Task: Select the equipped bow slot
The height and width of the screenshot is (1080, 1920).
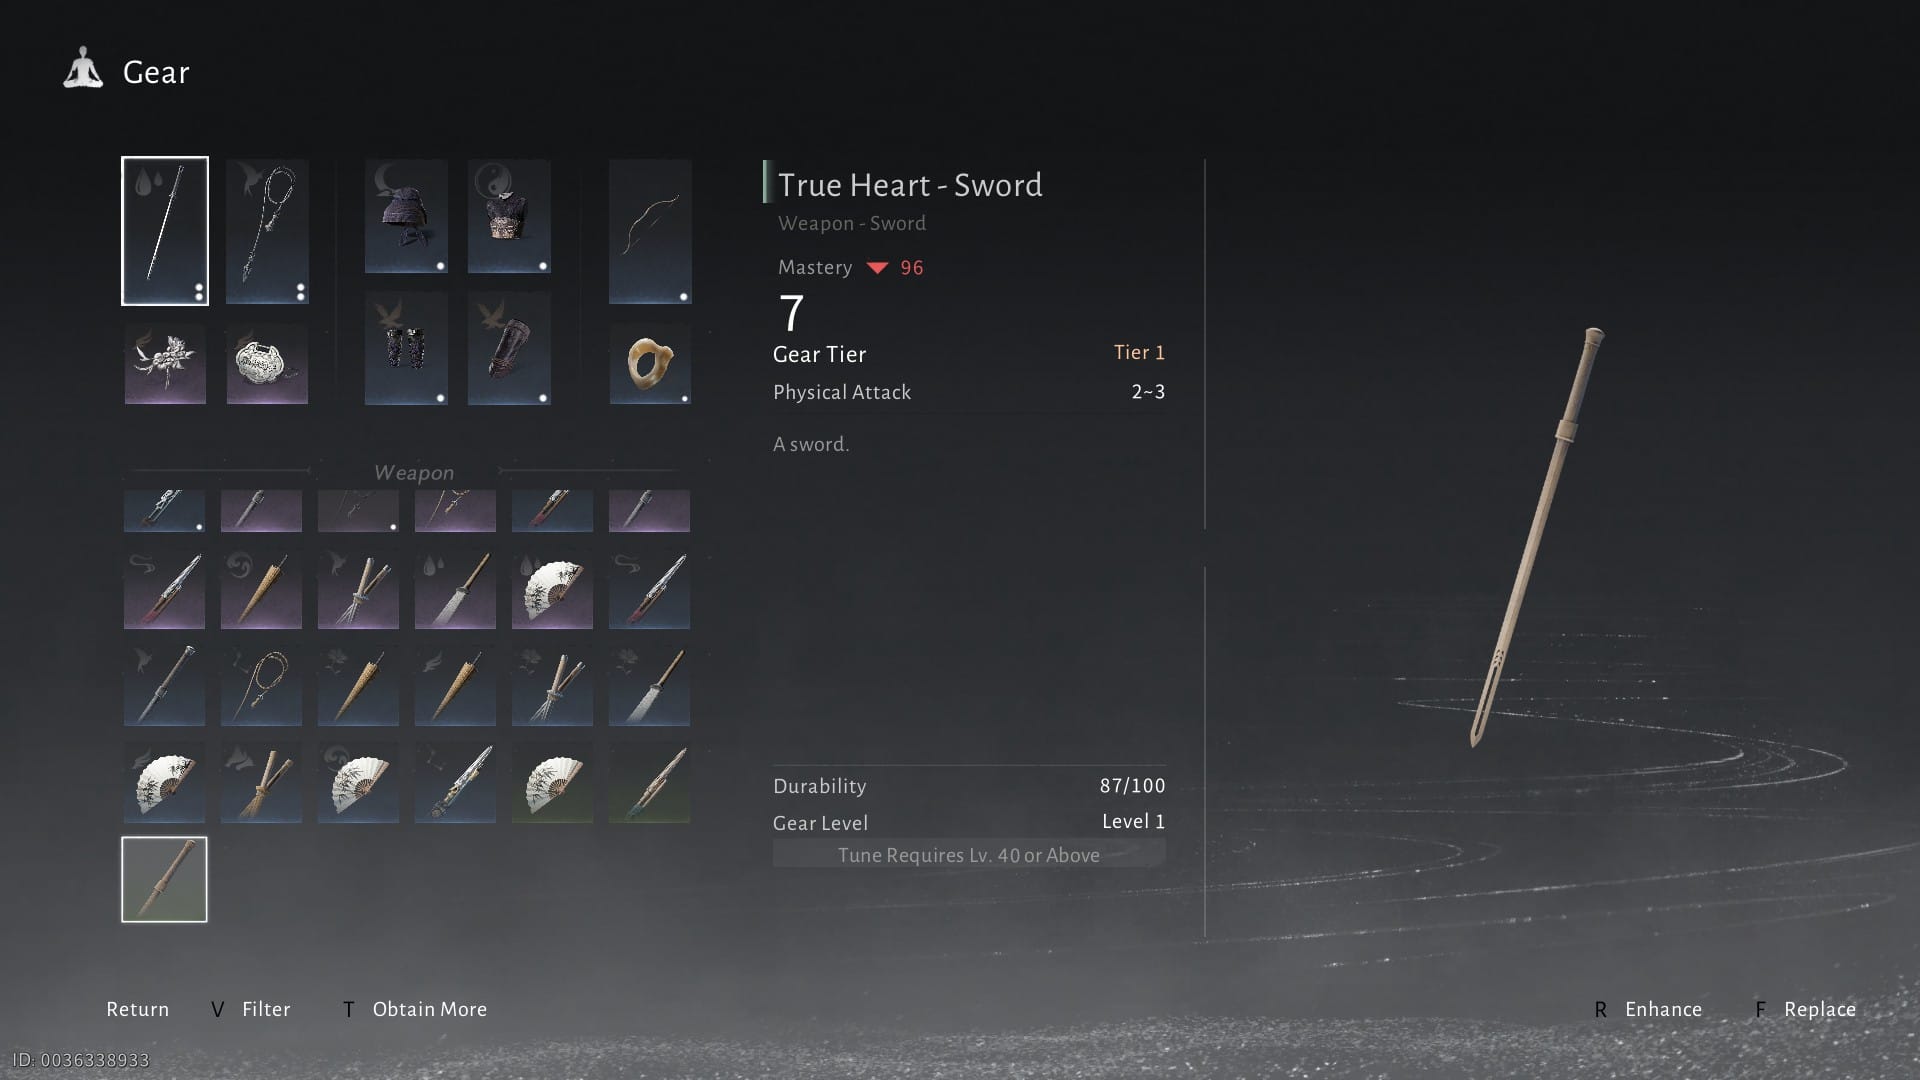Action: pyautogui.click(x=650, y=231)
